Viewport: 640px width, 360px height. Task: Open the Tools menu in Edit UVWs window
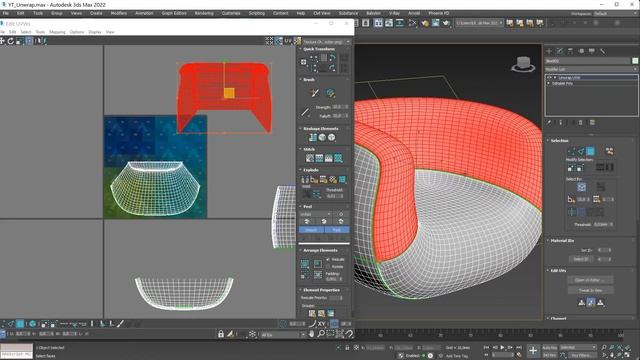coord(40,32)
